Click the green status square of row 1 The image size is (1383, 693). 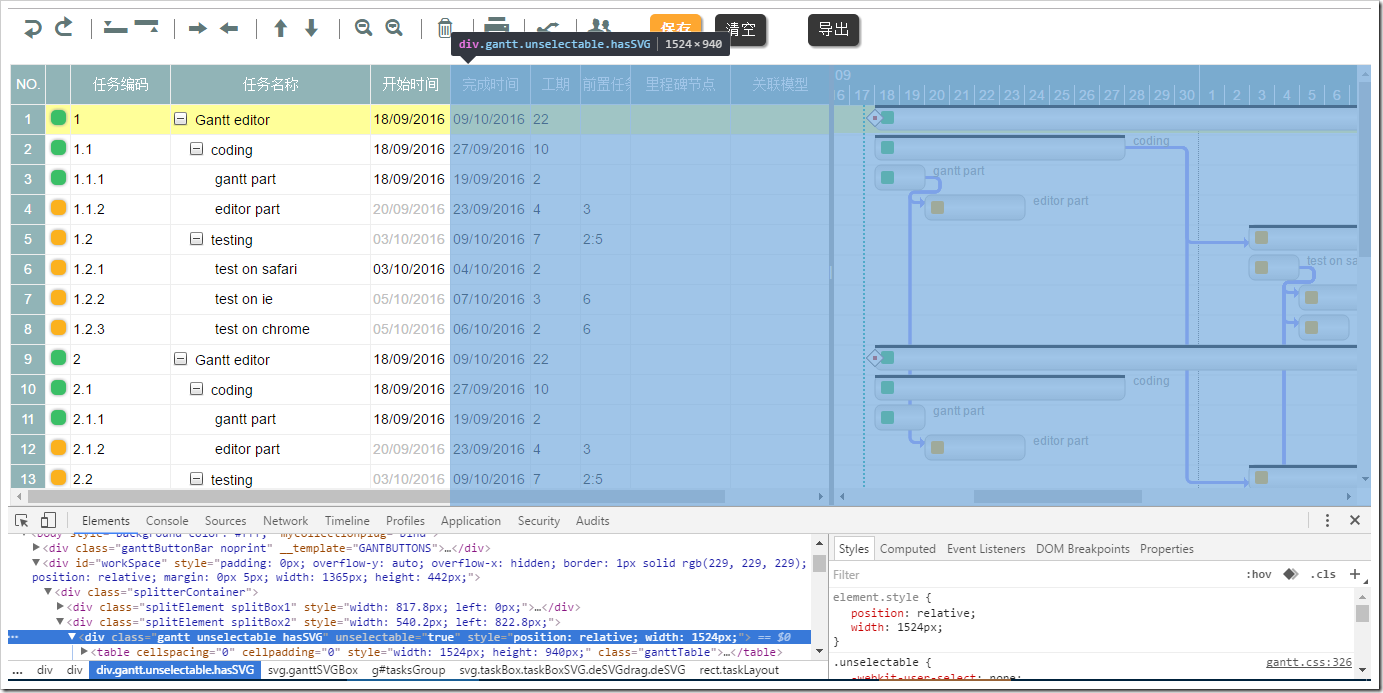tap(58, 118)
